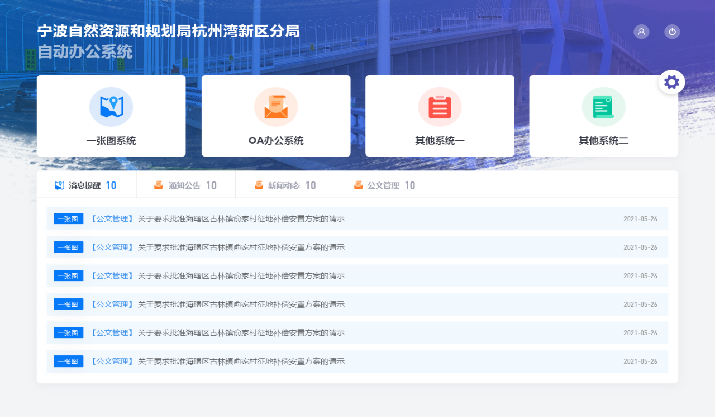Click the 【公文管理】 tag in second row
716x418 pixels.
click(111, 247)
